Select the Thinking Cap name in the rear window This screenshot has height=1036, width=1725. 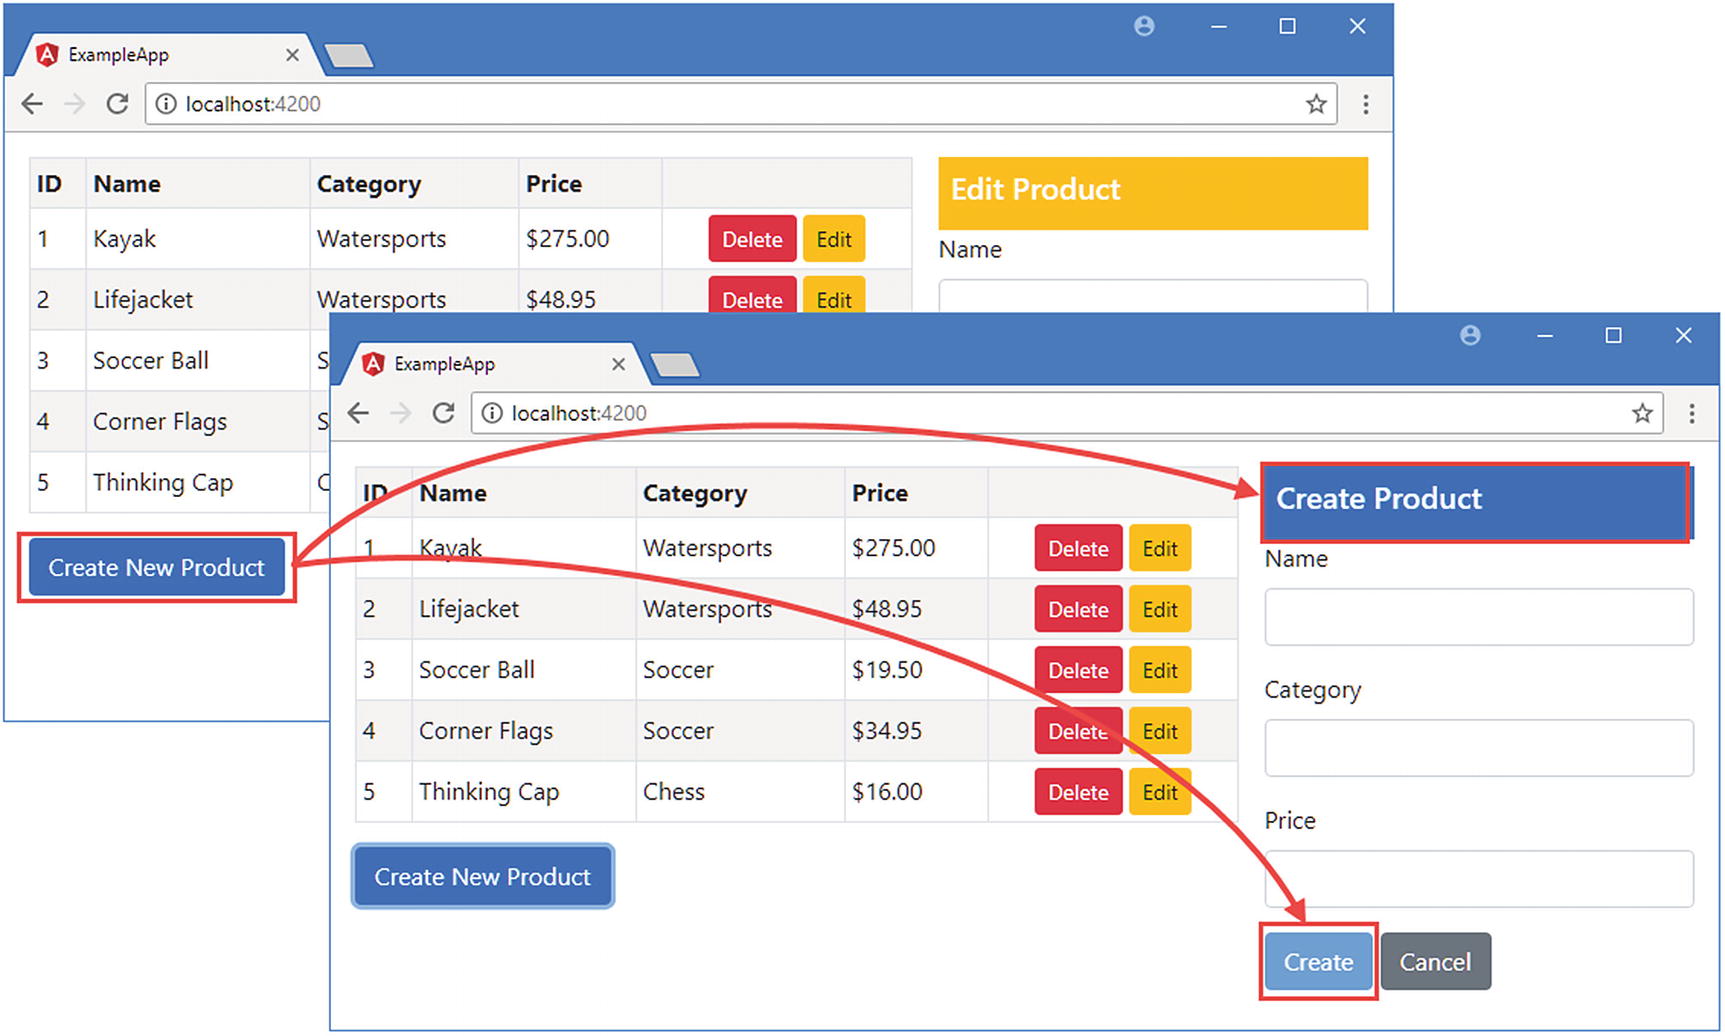tap(163, 483)
